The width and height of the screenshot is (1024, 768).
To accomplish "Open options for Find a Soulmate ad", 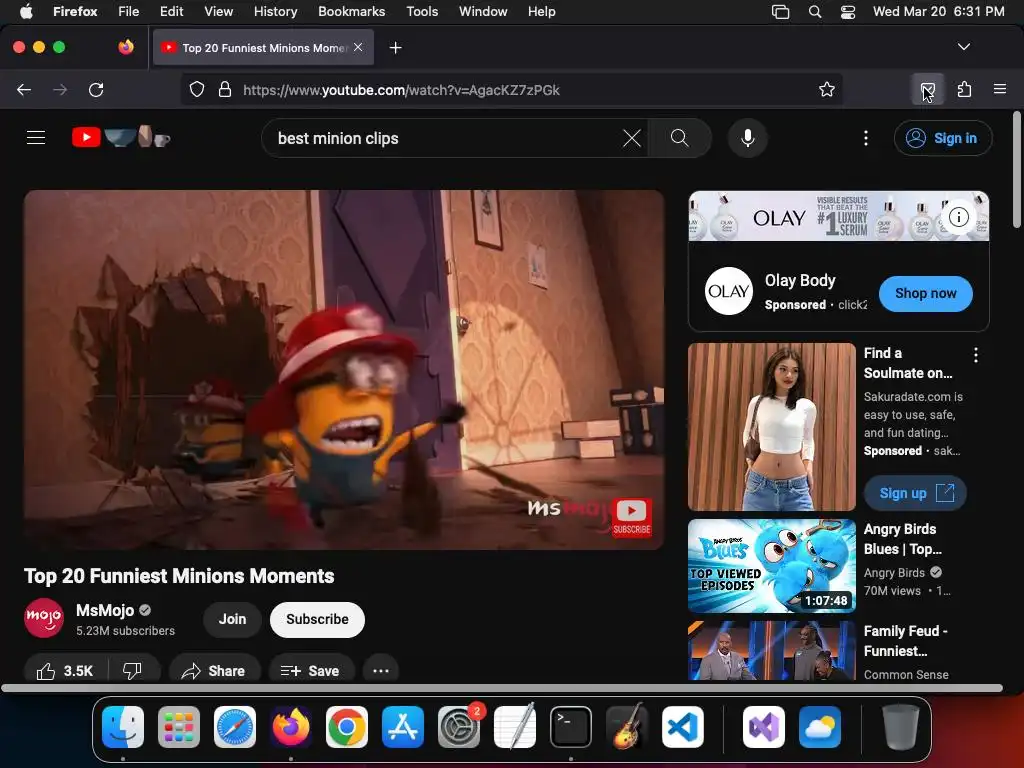I will (x=976, y=355).
